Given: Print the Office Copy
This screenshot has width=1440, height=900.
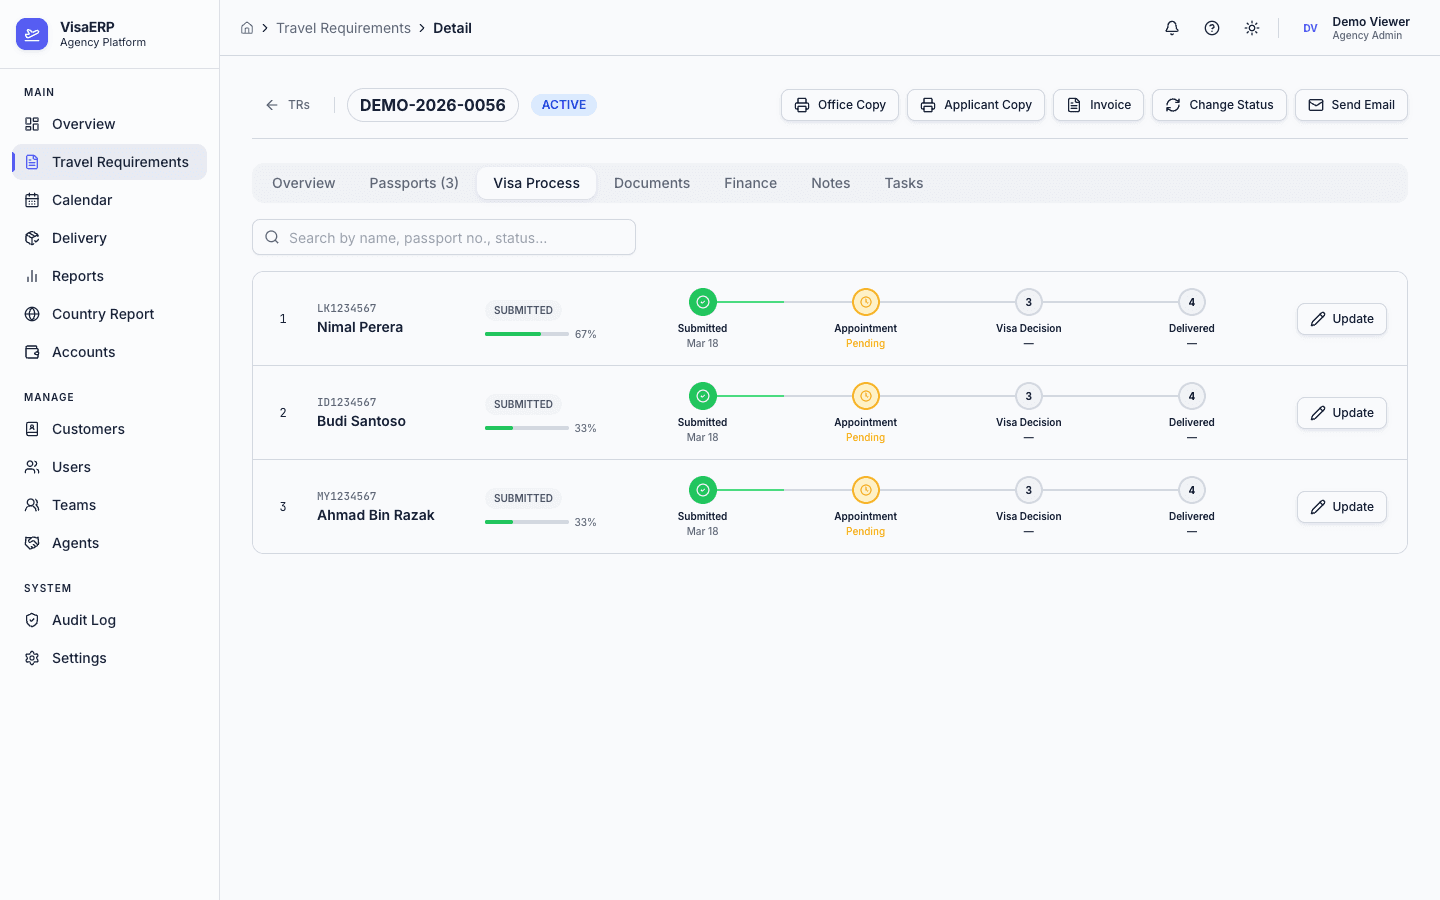Looking at the screenshot, I should (x=840, y=105).
